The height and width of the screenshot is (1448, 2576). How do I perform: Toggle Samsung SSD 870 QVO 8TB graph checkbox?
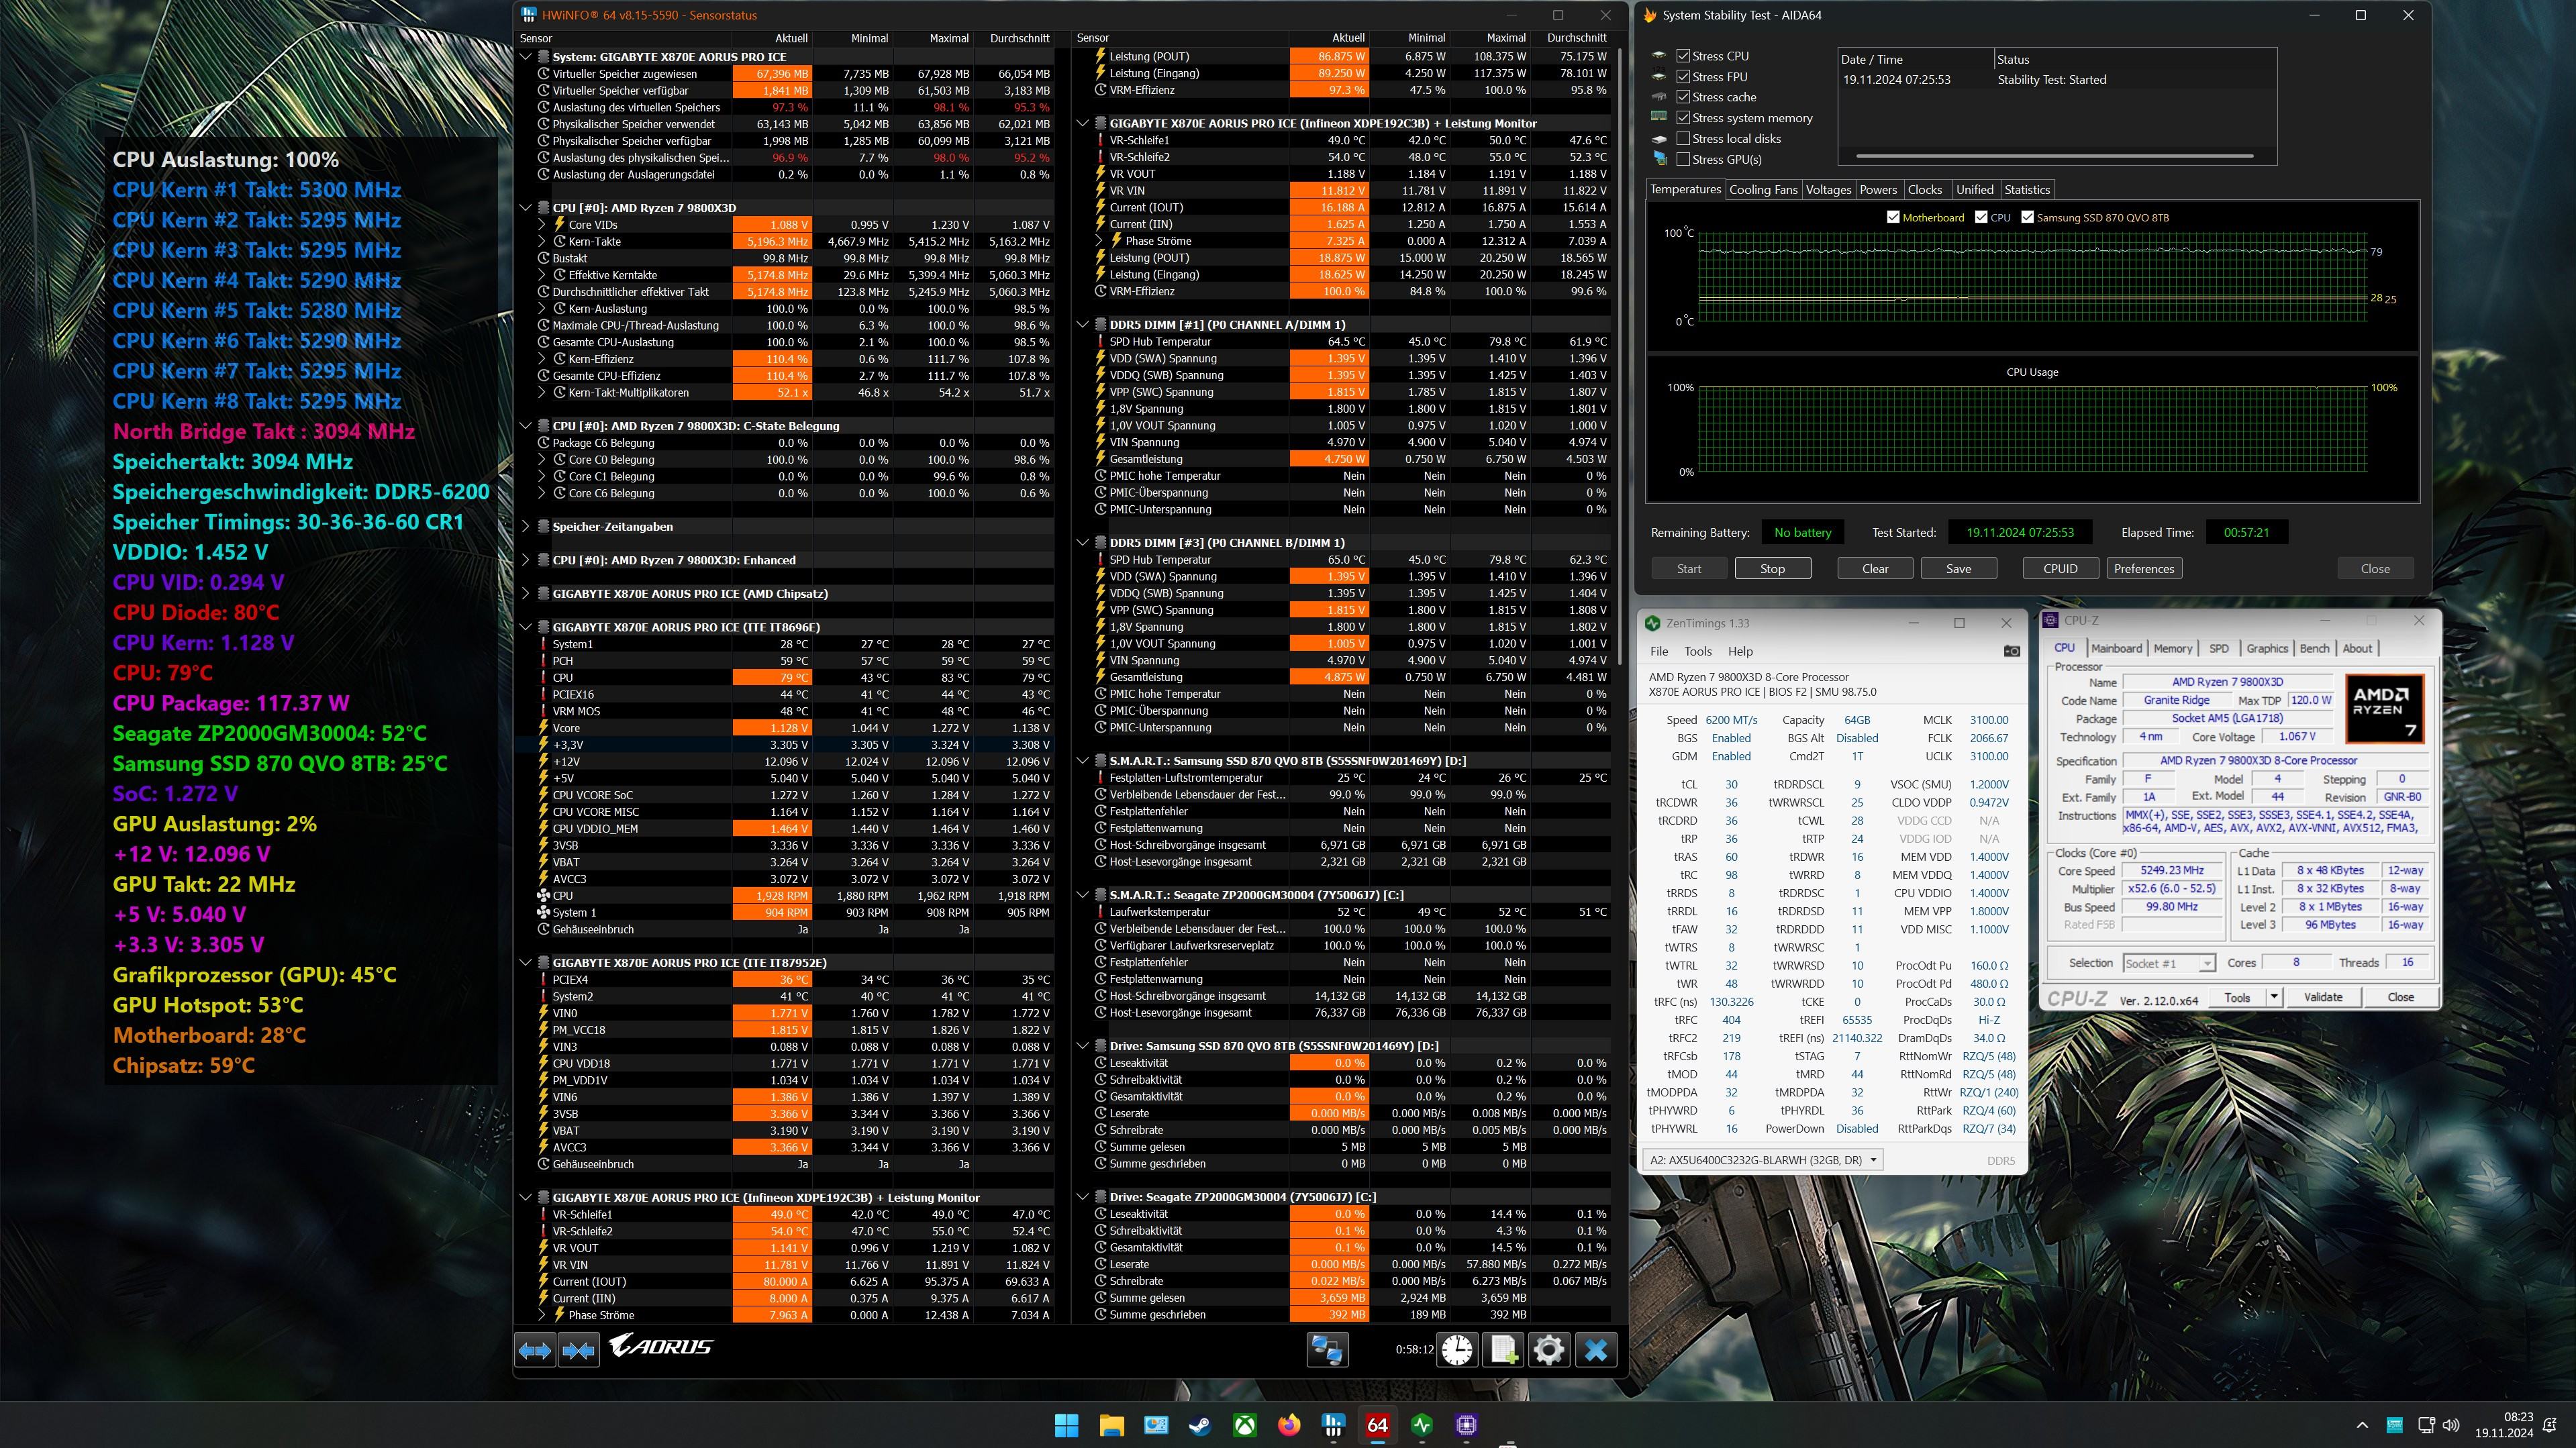tap(2027, 217)
